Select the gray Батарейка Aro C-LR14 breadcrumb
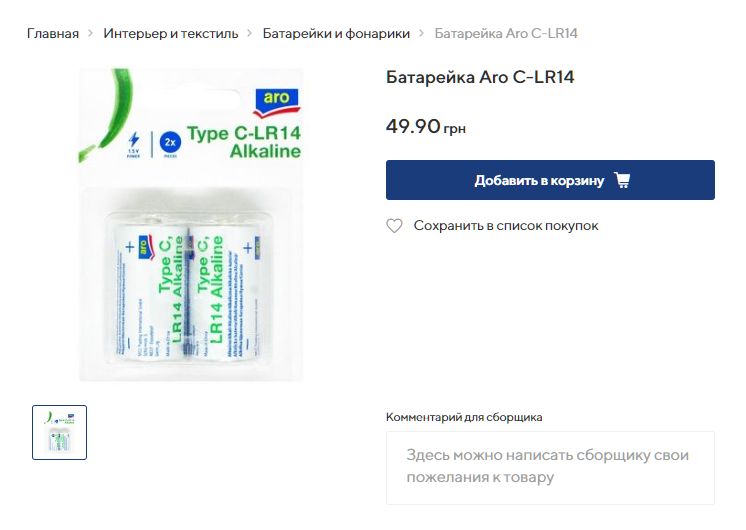 [506, 33]
